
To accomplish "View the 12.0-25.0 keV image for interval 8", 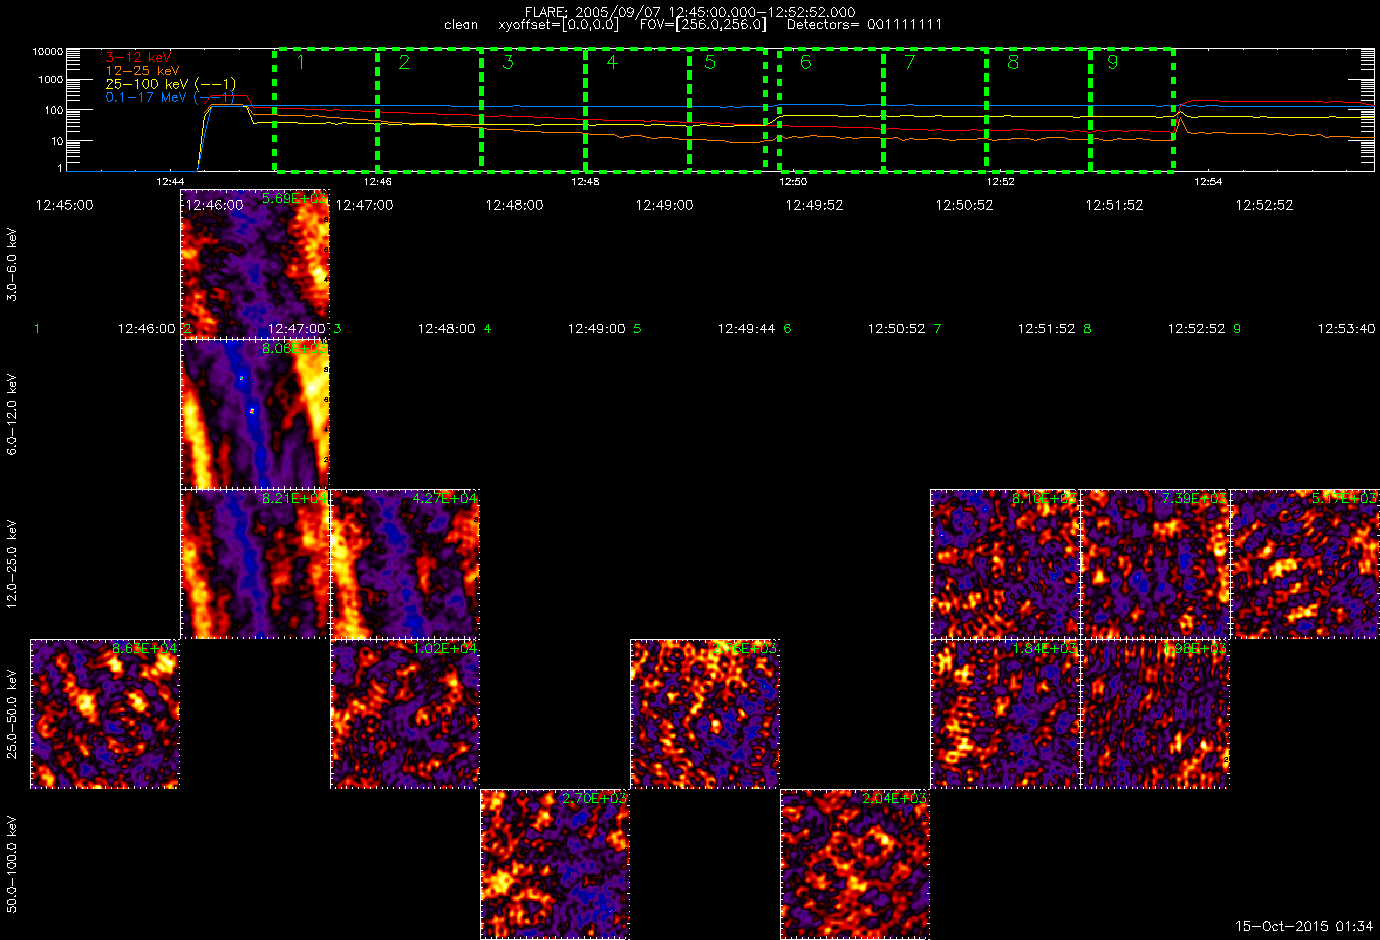I will coord(1155,564).
